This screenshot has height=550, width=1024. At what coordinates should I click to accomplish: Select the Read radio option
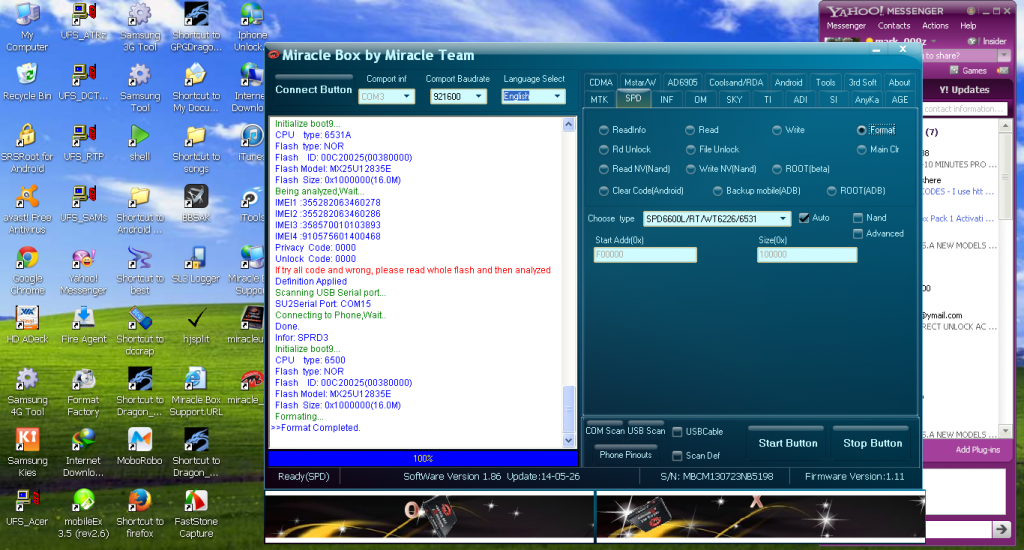coord(701,130)
